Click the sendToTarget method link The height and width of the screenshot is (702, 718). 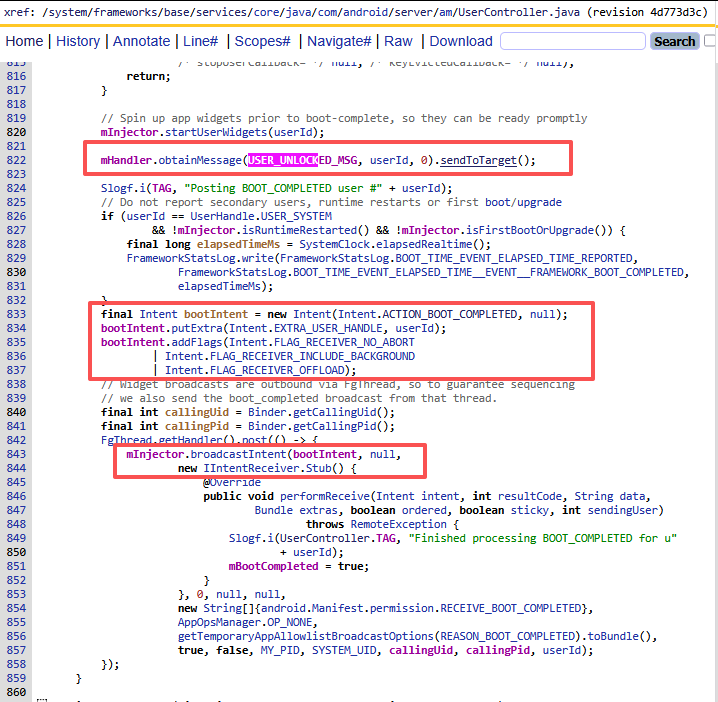479,160
